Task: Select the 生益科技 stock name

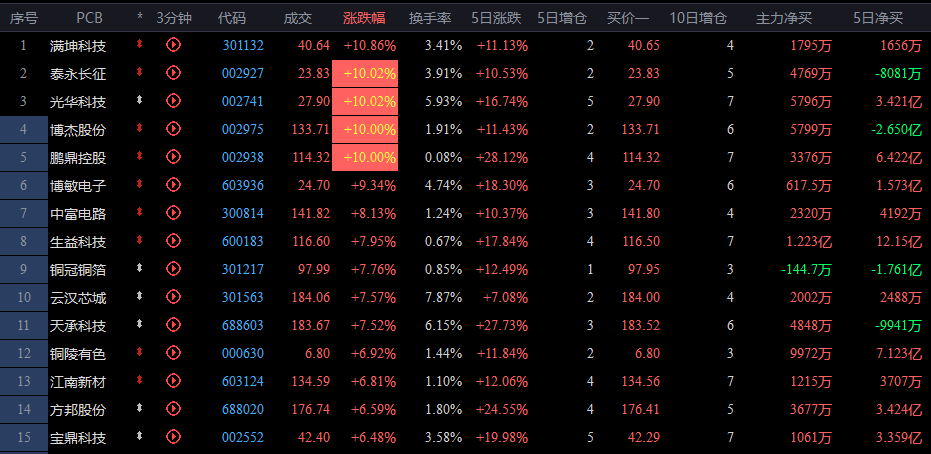Action: coord(78,242)
